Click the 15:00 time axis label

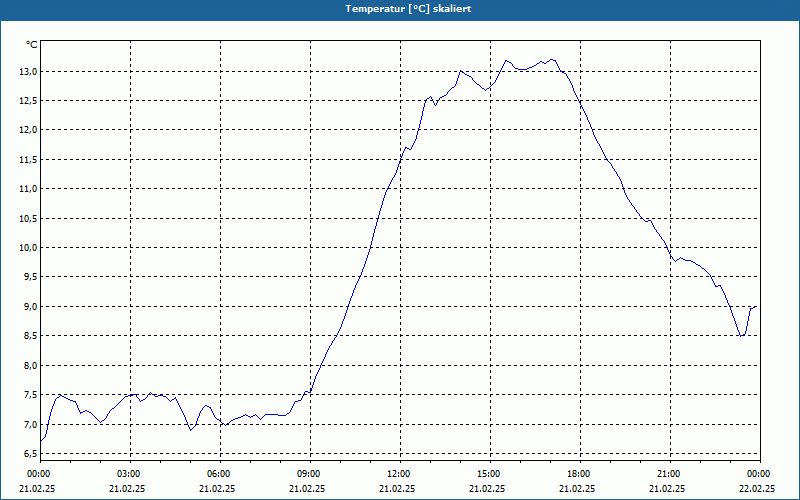click(490, 474)
